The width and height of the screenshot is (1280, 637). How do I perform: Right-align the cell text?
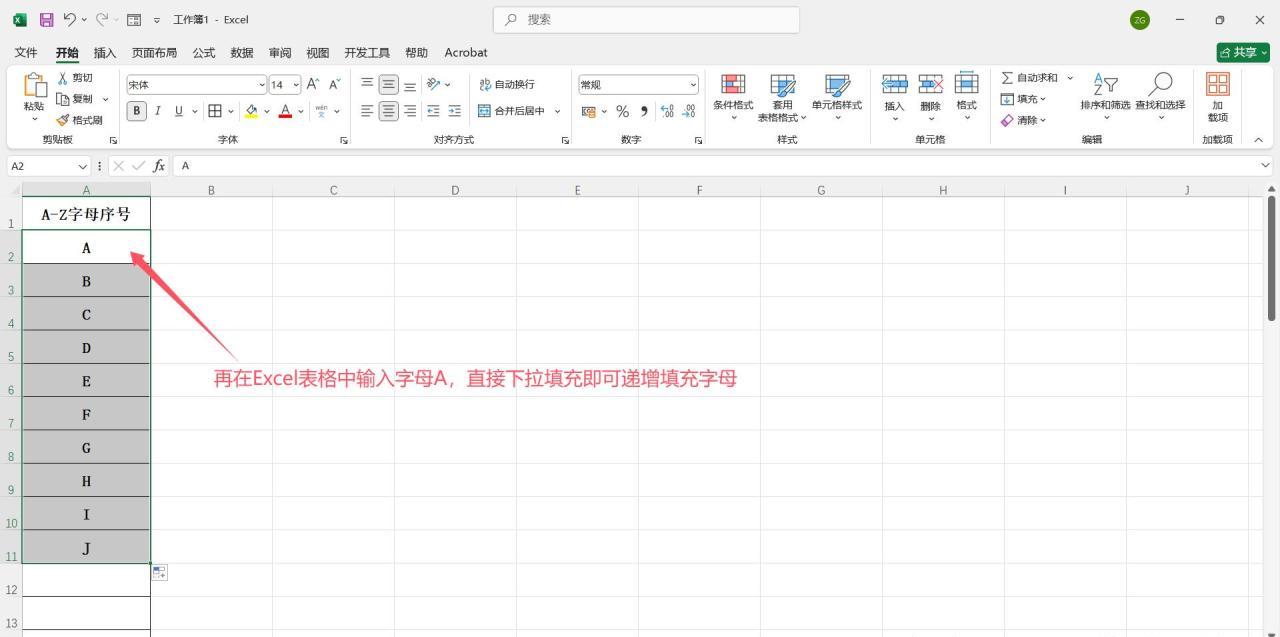point(409,111)
